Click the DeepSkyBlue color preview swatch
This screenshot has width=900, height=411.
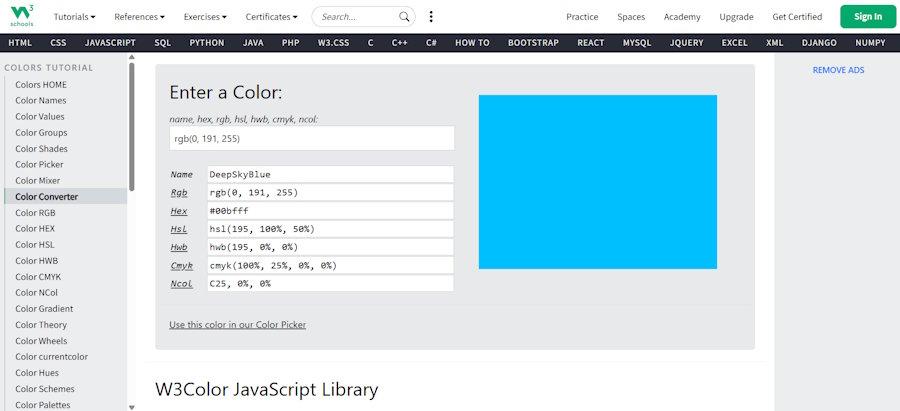(598, 182)
